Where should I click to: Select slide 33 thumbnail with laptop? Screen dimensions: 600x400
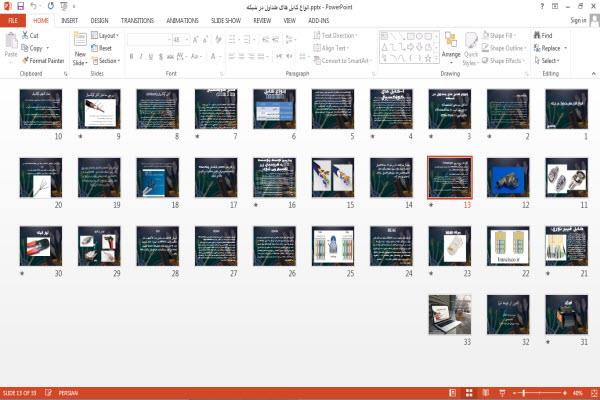pyautogui.click(x=450, y=315)
